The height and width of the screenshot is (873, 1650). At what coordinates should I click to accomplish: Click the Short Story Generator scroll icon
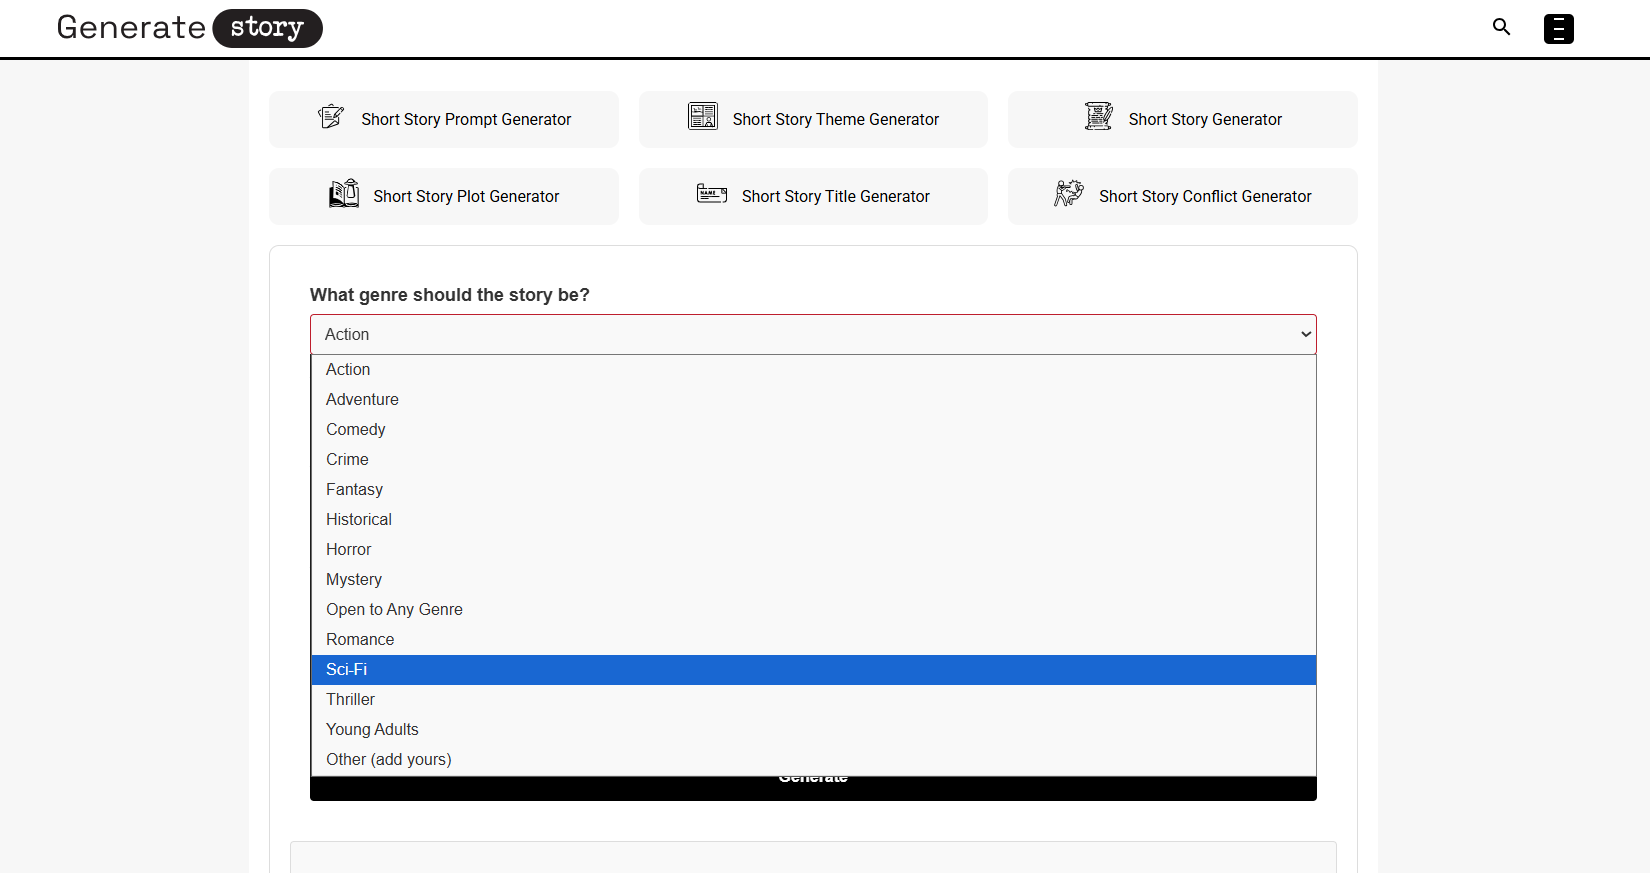coord(1098,117)
